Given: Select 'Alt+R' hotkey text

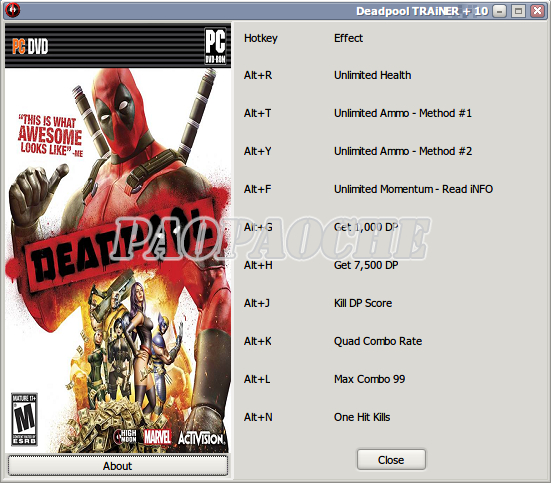Looking at the screenshot, I should point(258,75).
